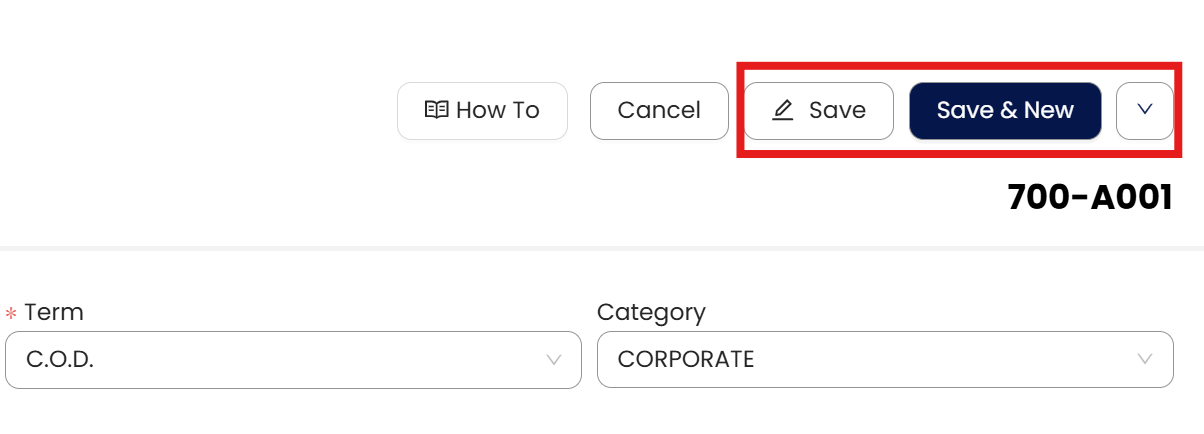This screenshot has width=1204, height=434.
Task: Click the open book icon beside How To
Action: [x=436, y=110]
